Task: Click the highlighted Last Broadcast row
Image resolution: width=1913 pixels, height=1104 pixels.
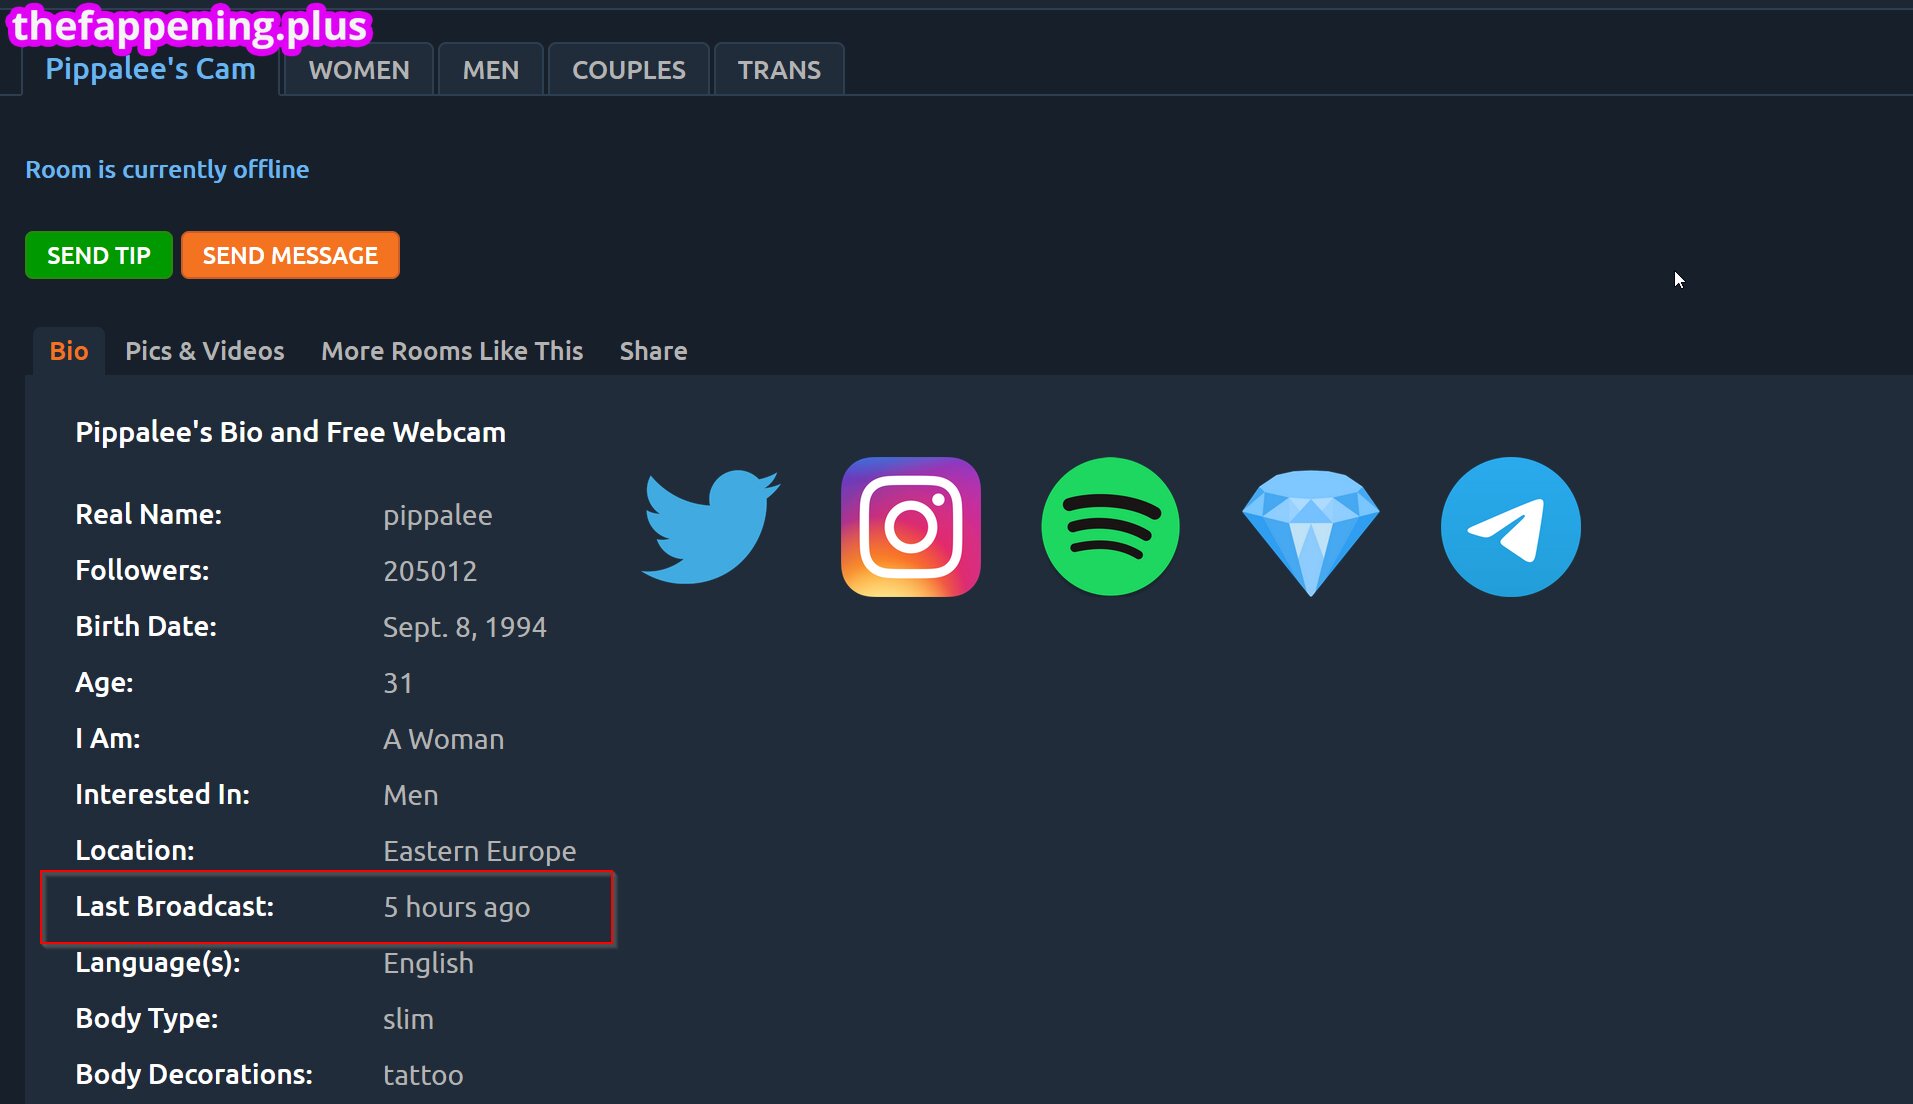Action: 327,907
